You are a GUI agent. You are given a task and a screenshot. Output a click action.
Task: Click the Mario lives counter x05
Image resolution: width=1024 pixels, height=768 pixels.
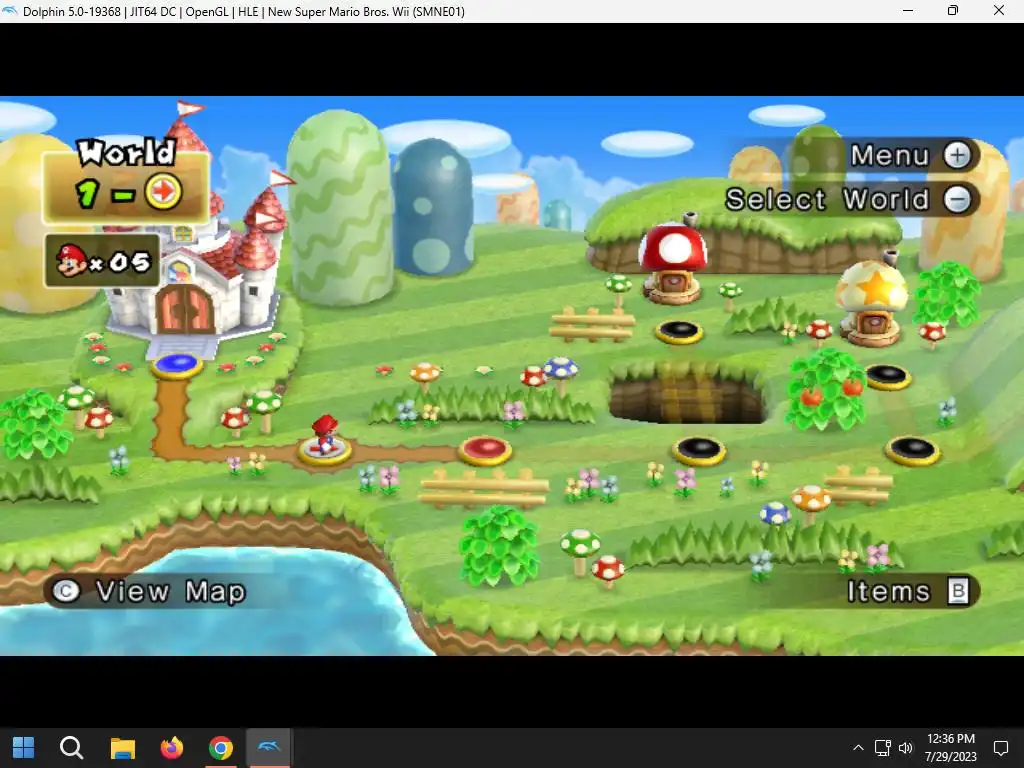[x=103, y=261]
